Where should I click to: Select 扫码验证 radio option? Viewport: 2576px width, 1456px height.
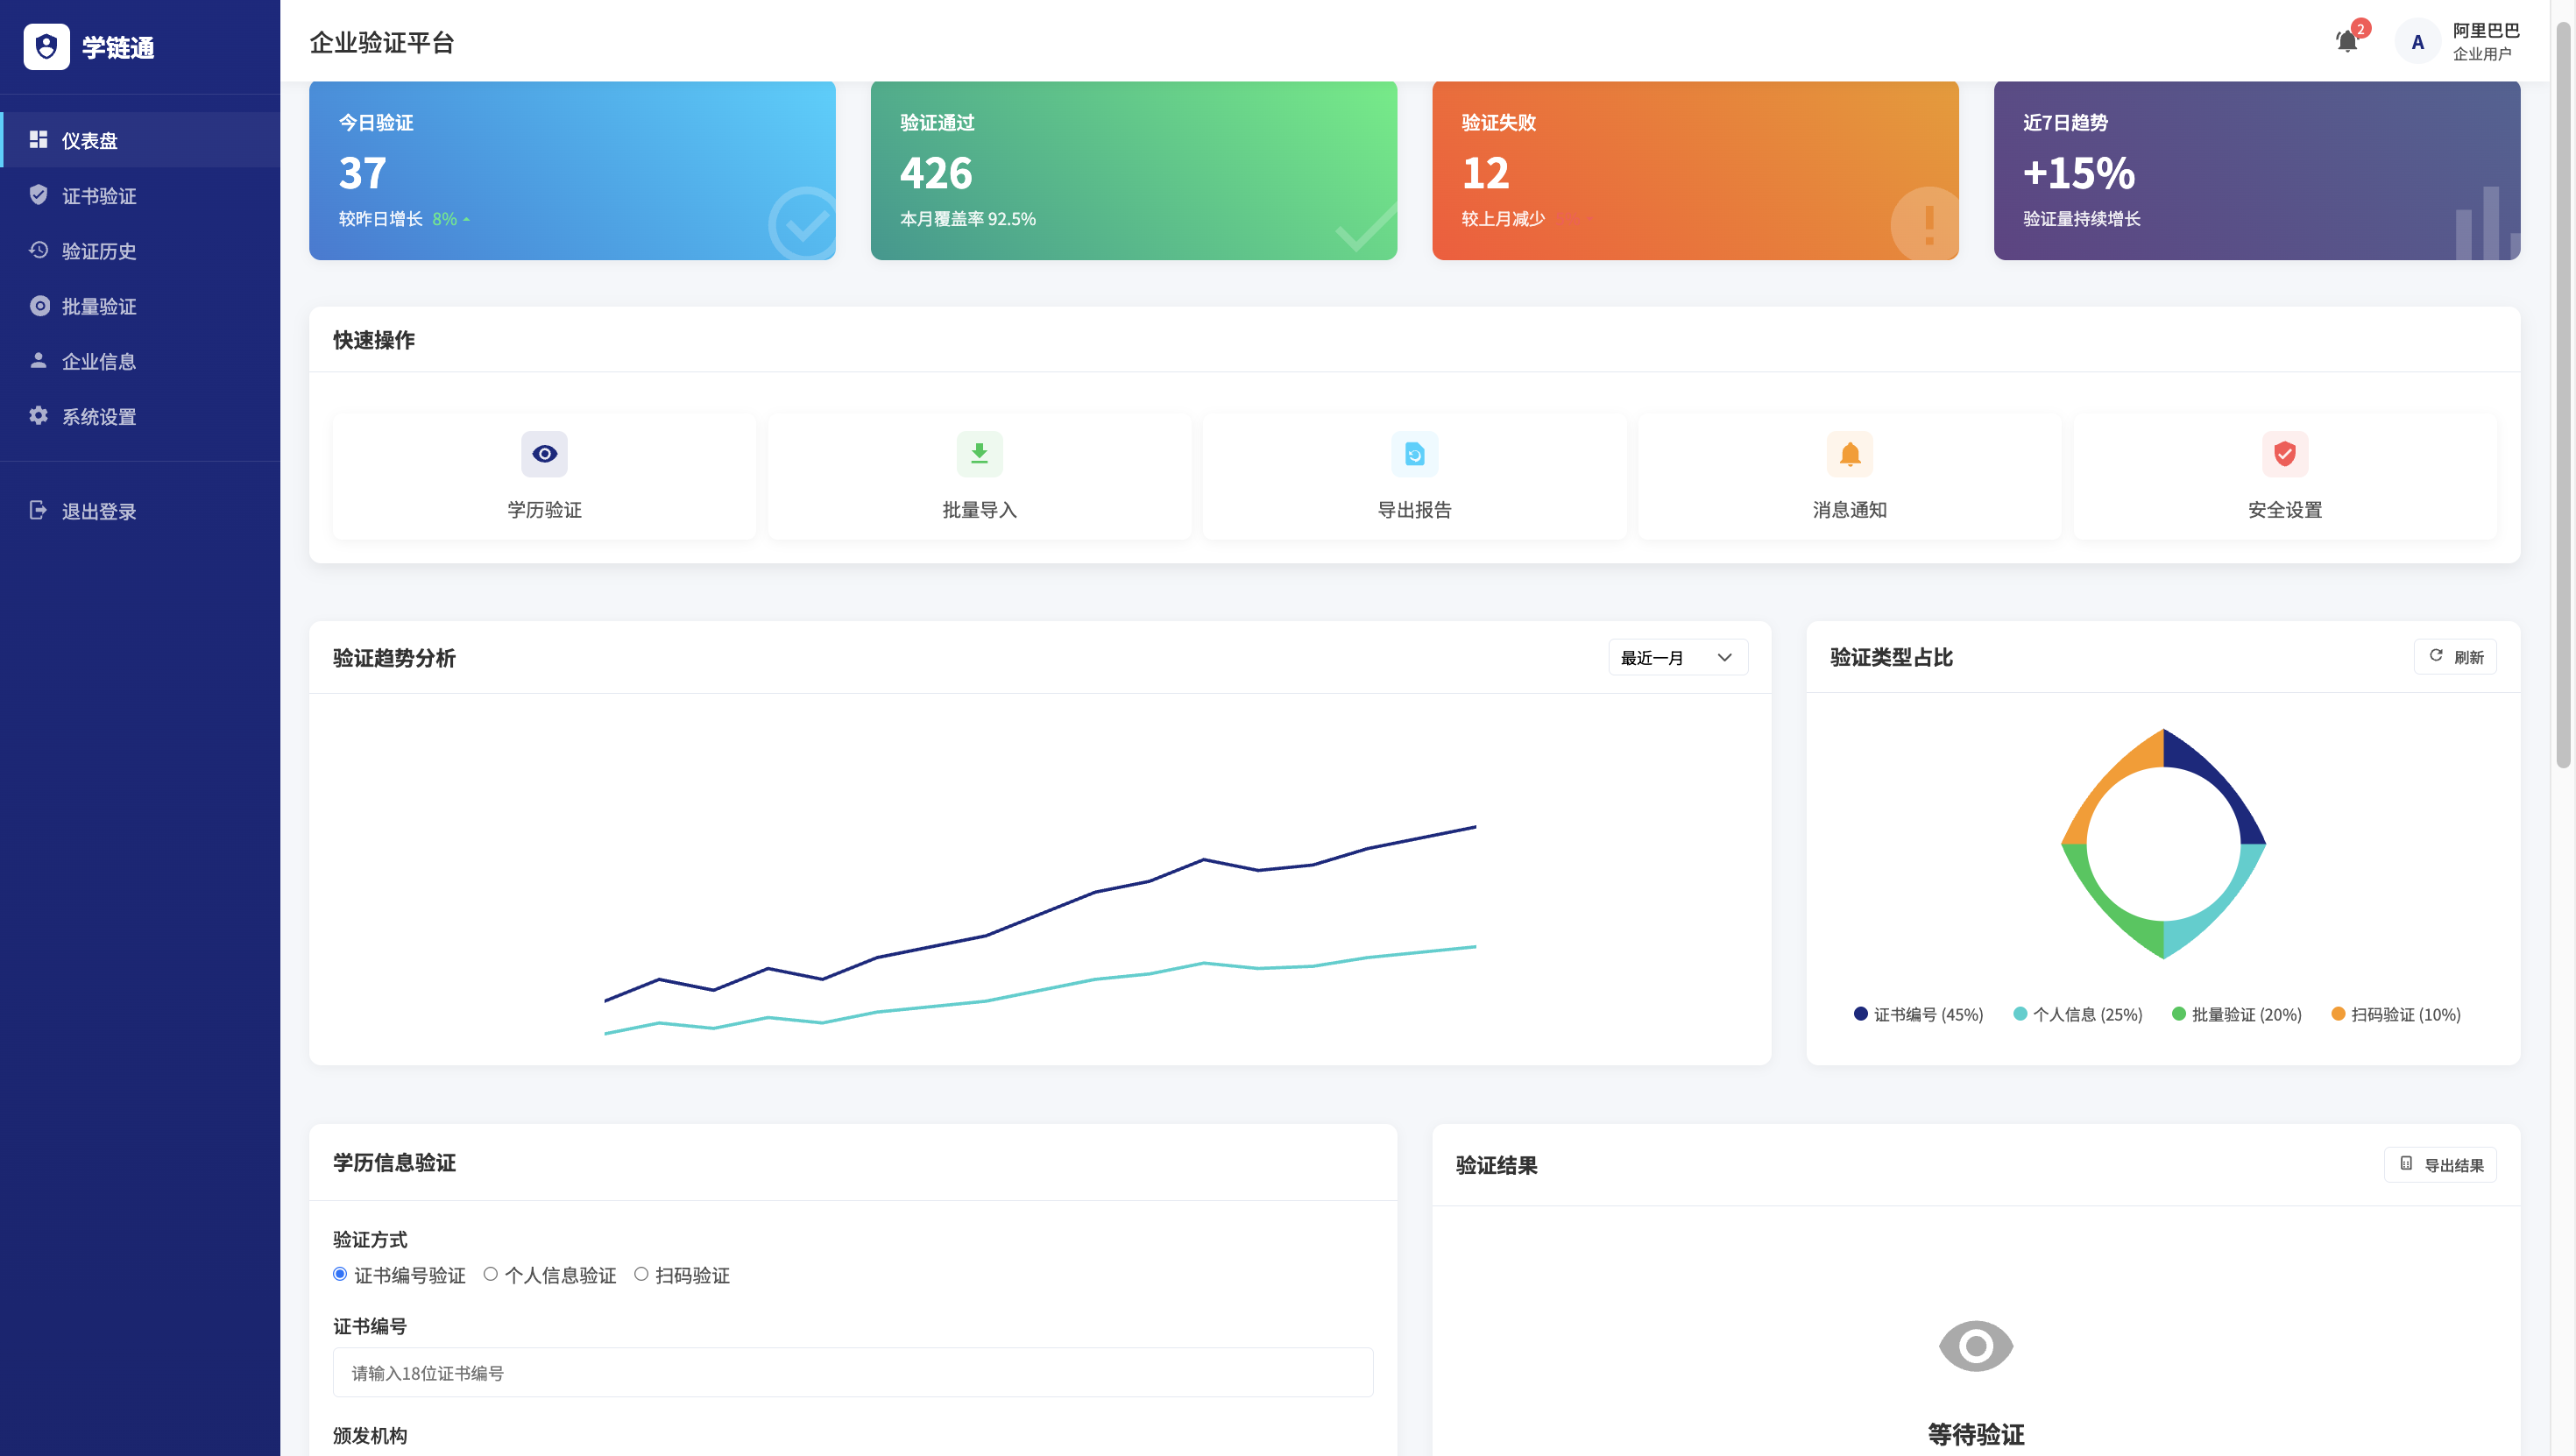point(641,1274)
